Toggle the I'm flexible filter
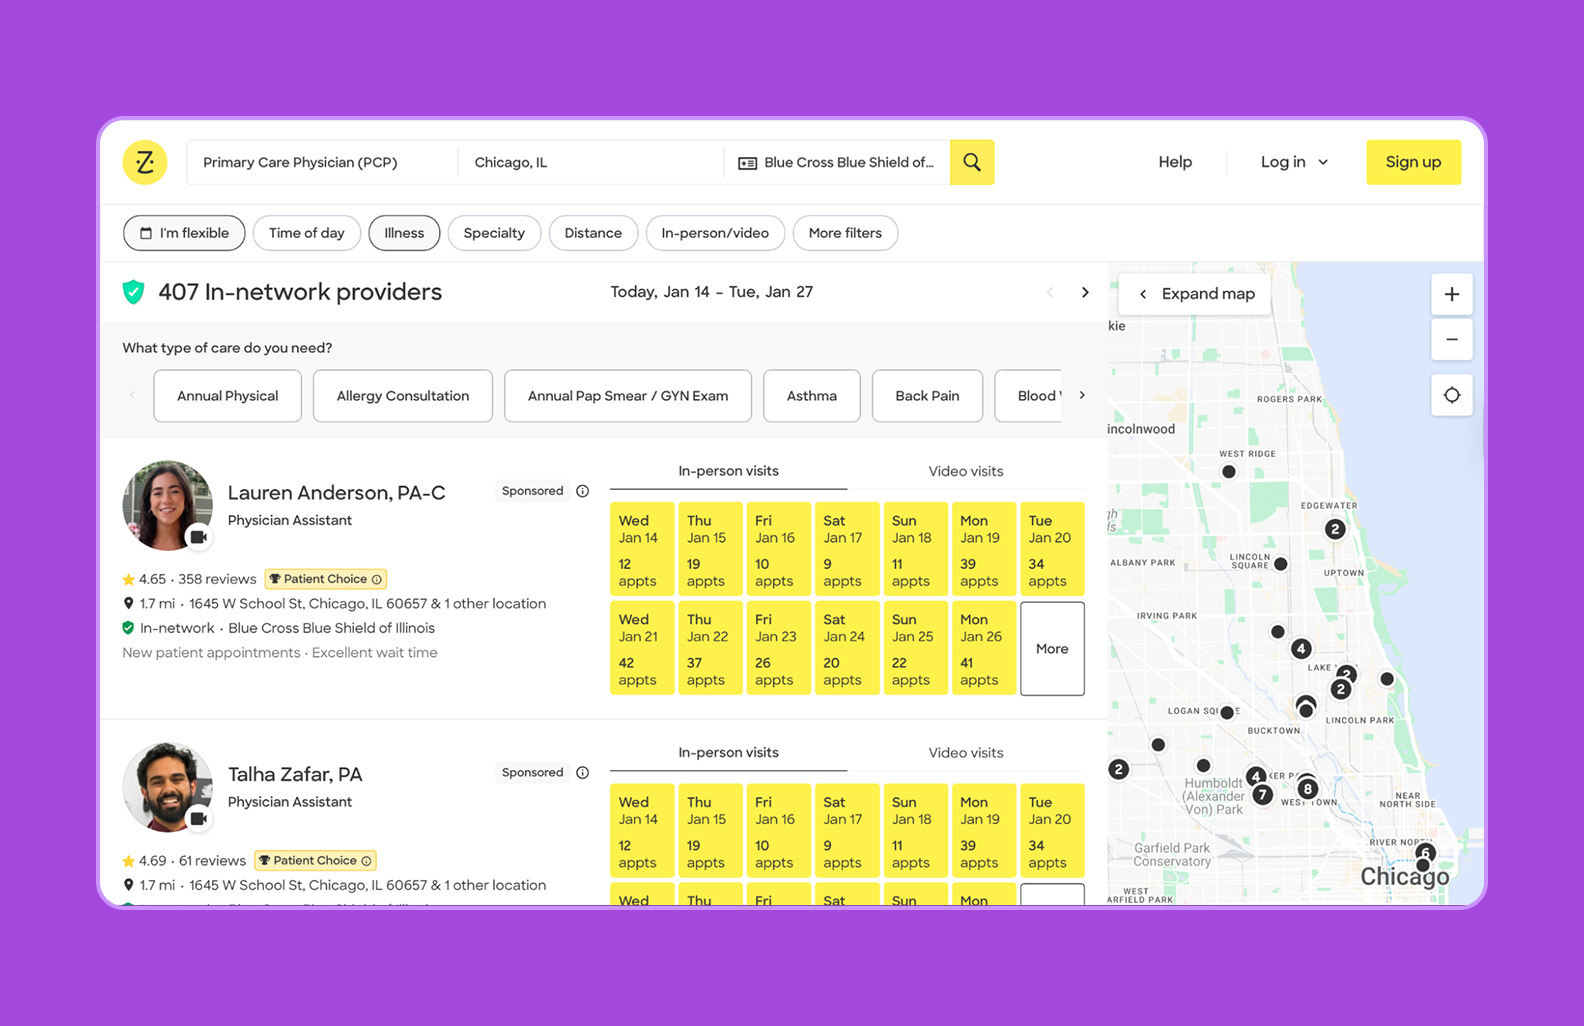1584x1026 pixels. click(184, 233)
